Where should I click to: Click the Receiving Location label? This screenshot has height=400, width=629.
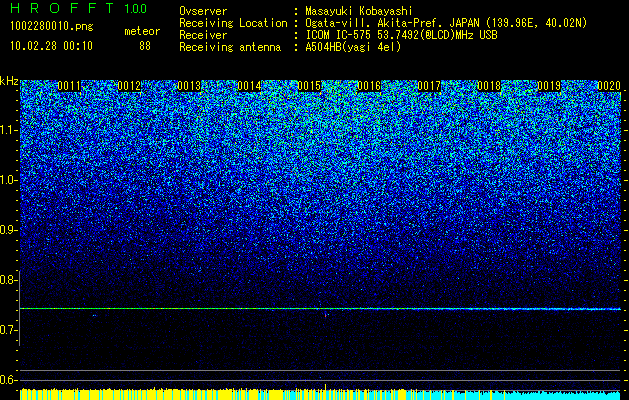pos(233,23)
